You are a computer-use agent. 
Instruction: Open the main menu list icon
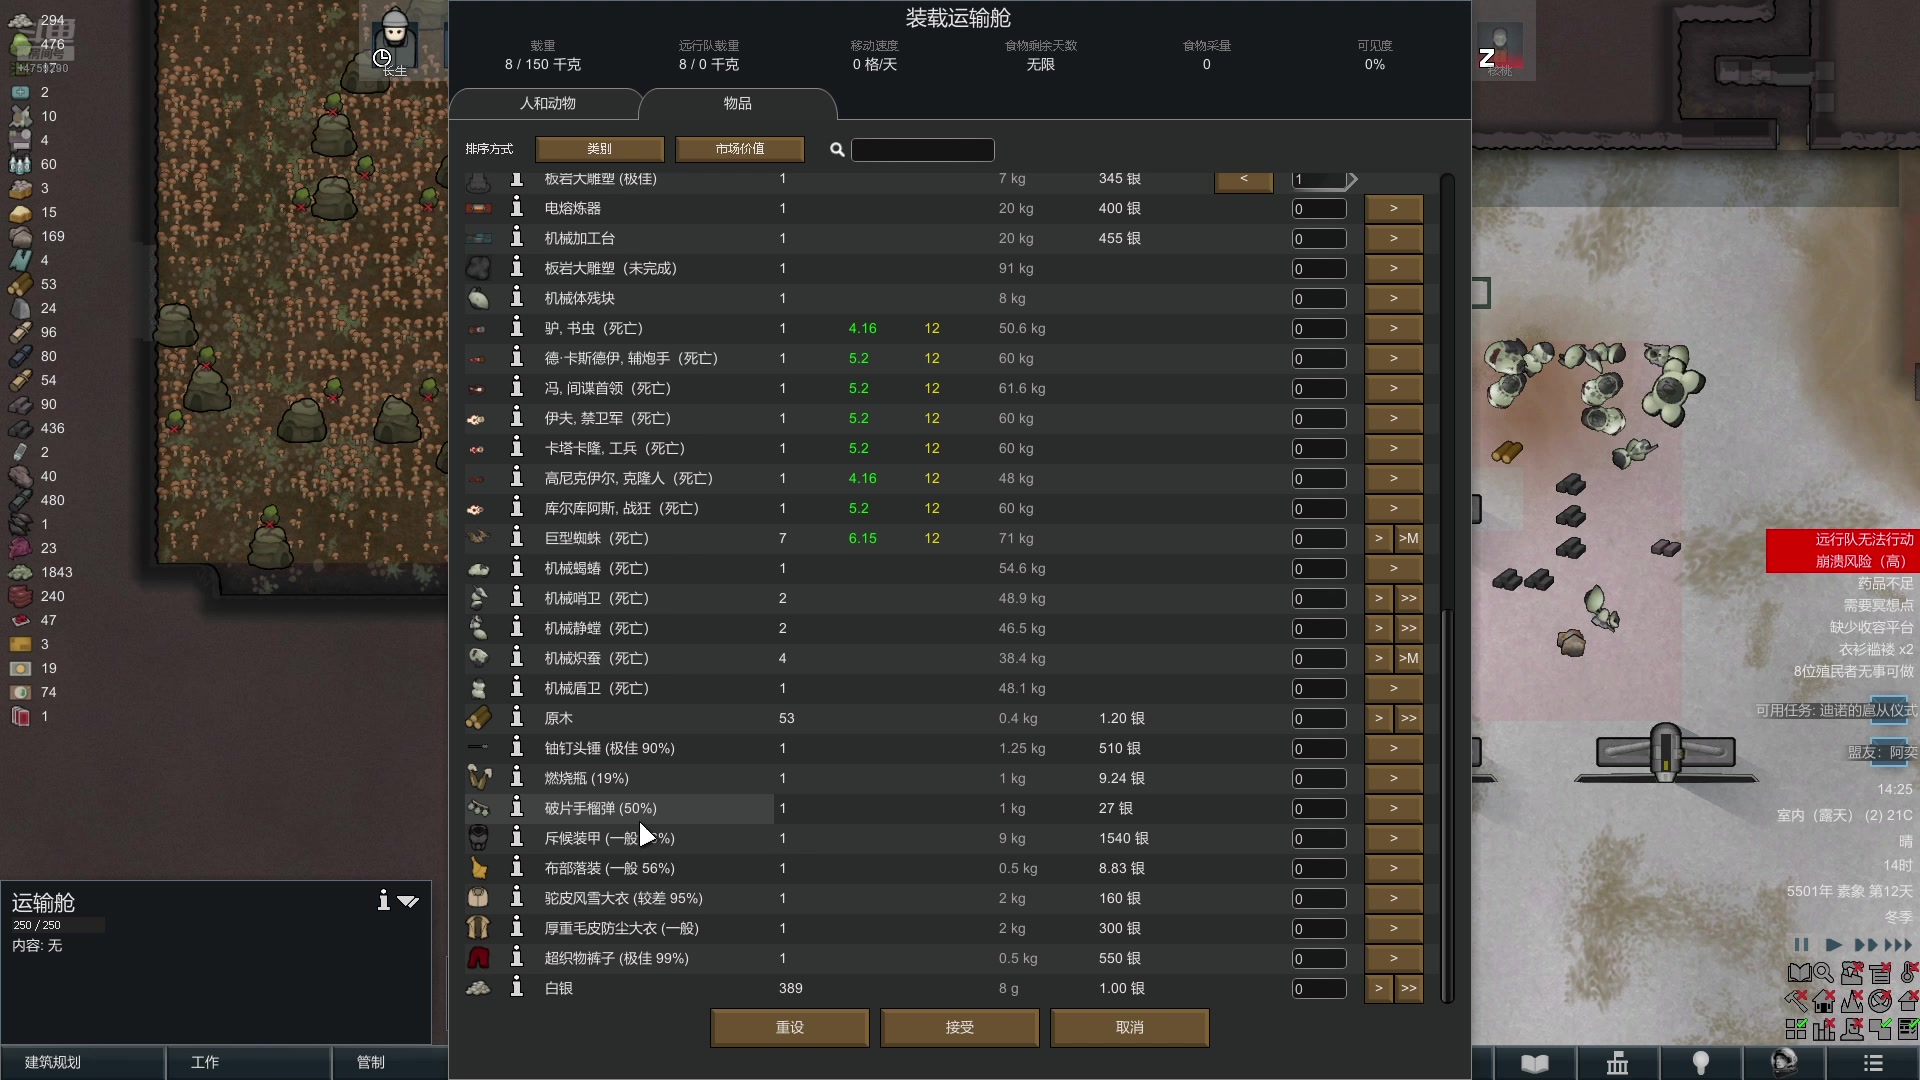[1873, 1063]
